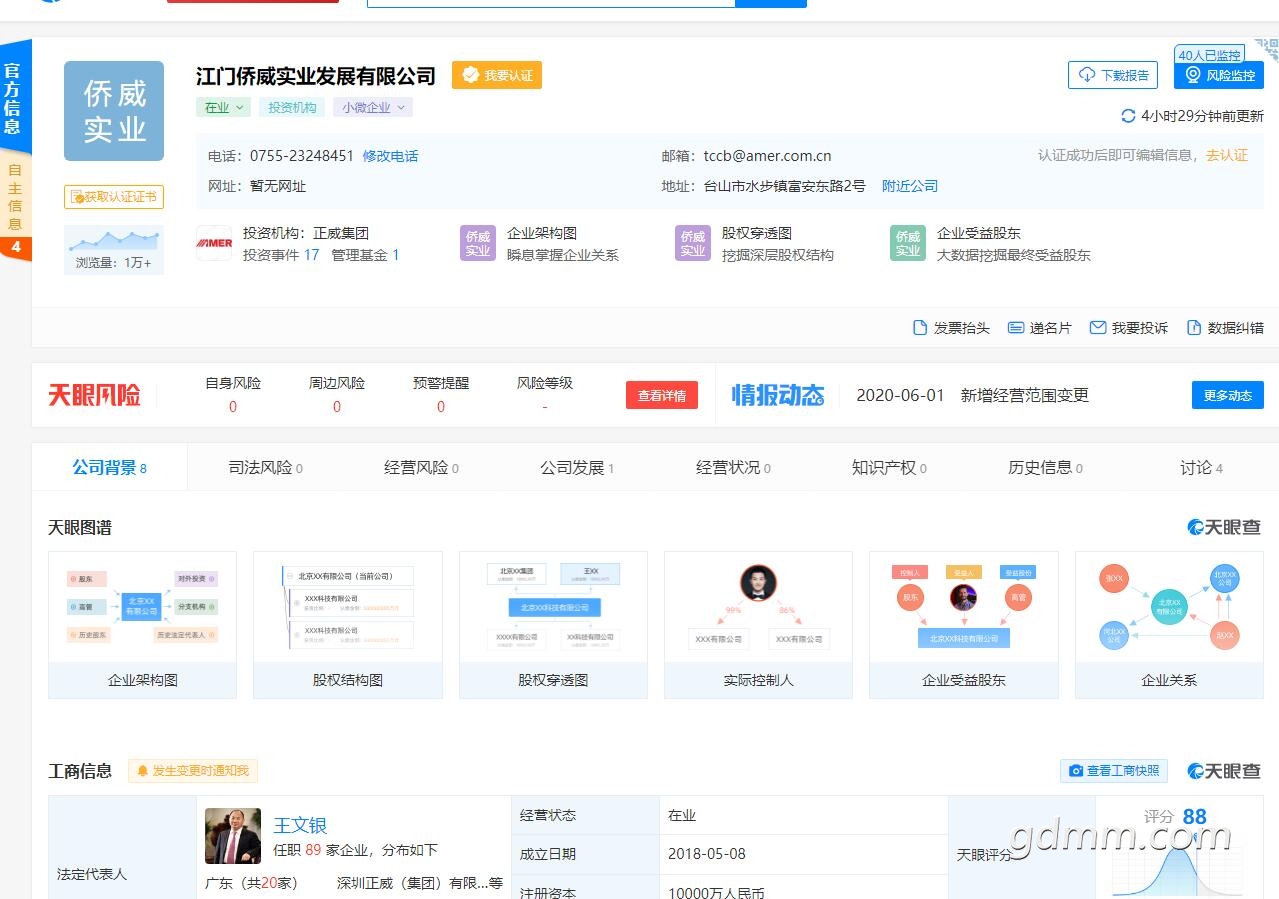Expand the 小微企业 tag dropdown
The height and width of the screenshot is (899, 1279).
coord(373,108)
